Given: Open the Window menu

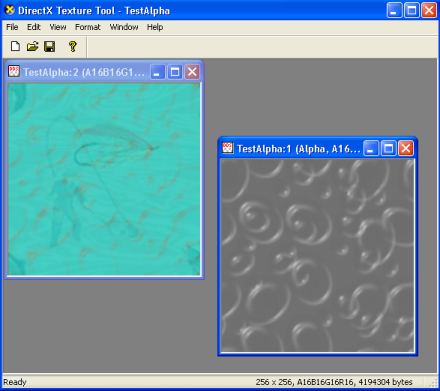Looking at the screenshot, I should point(124,27).
